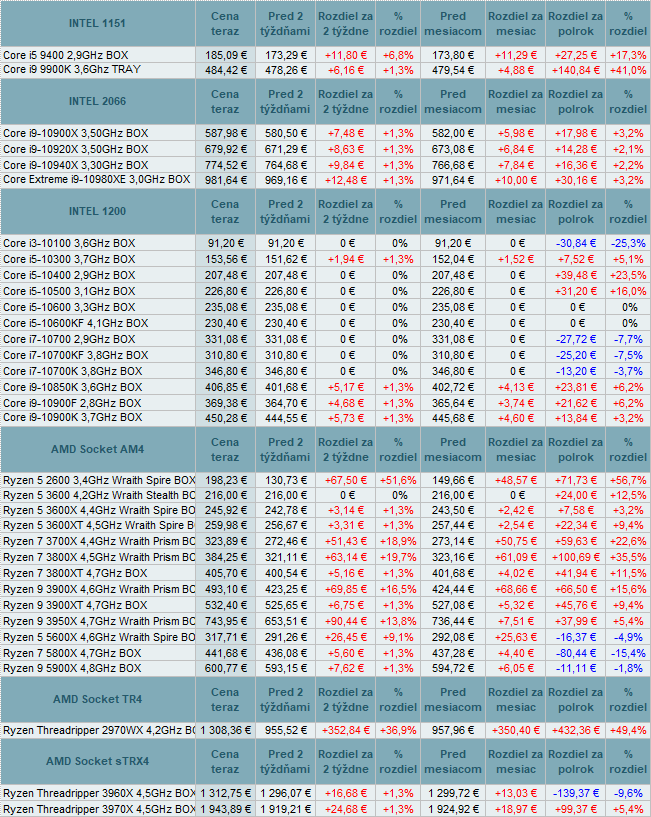
Task: Select Core i3-10100 3,6GHz BOX
Action: click(x=69, y=243)
